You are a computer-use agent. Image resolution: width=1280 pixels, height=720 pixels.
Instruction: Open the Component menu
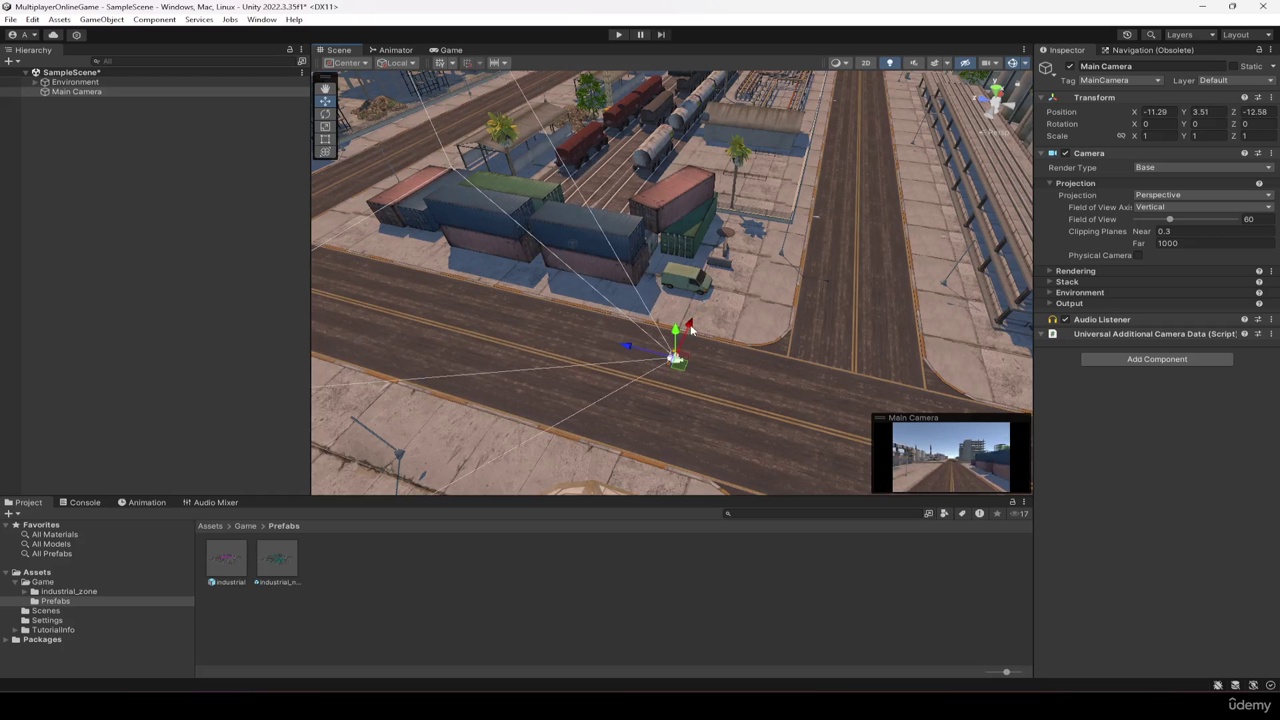(154, 20)
